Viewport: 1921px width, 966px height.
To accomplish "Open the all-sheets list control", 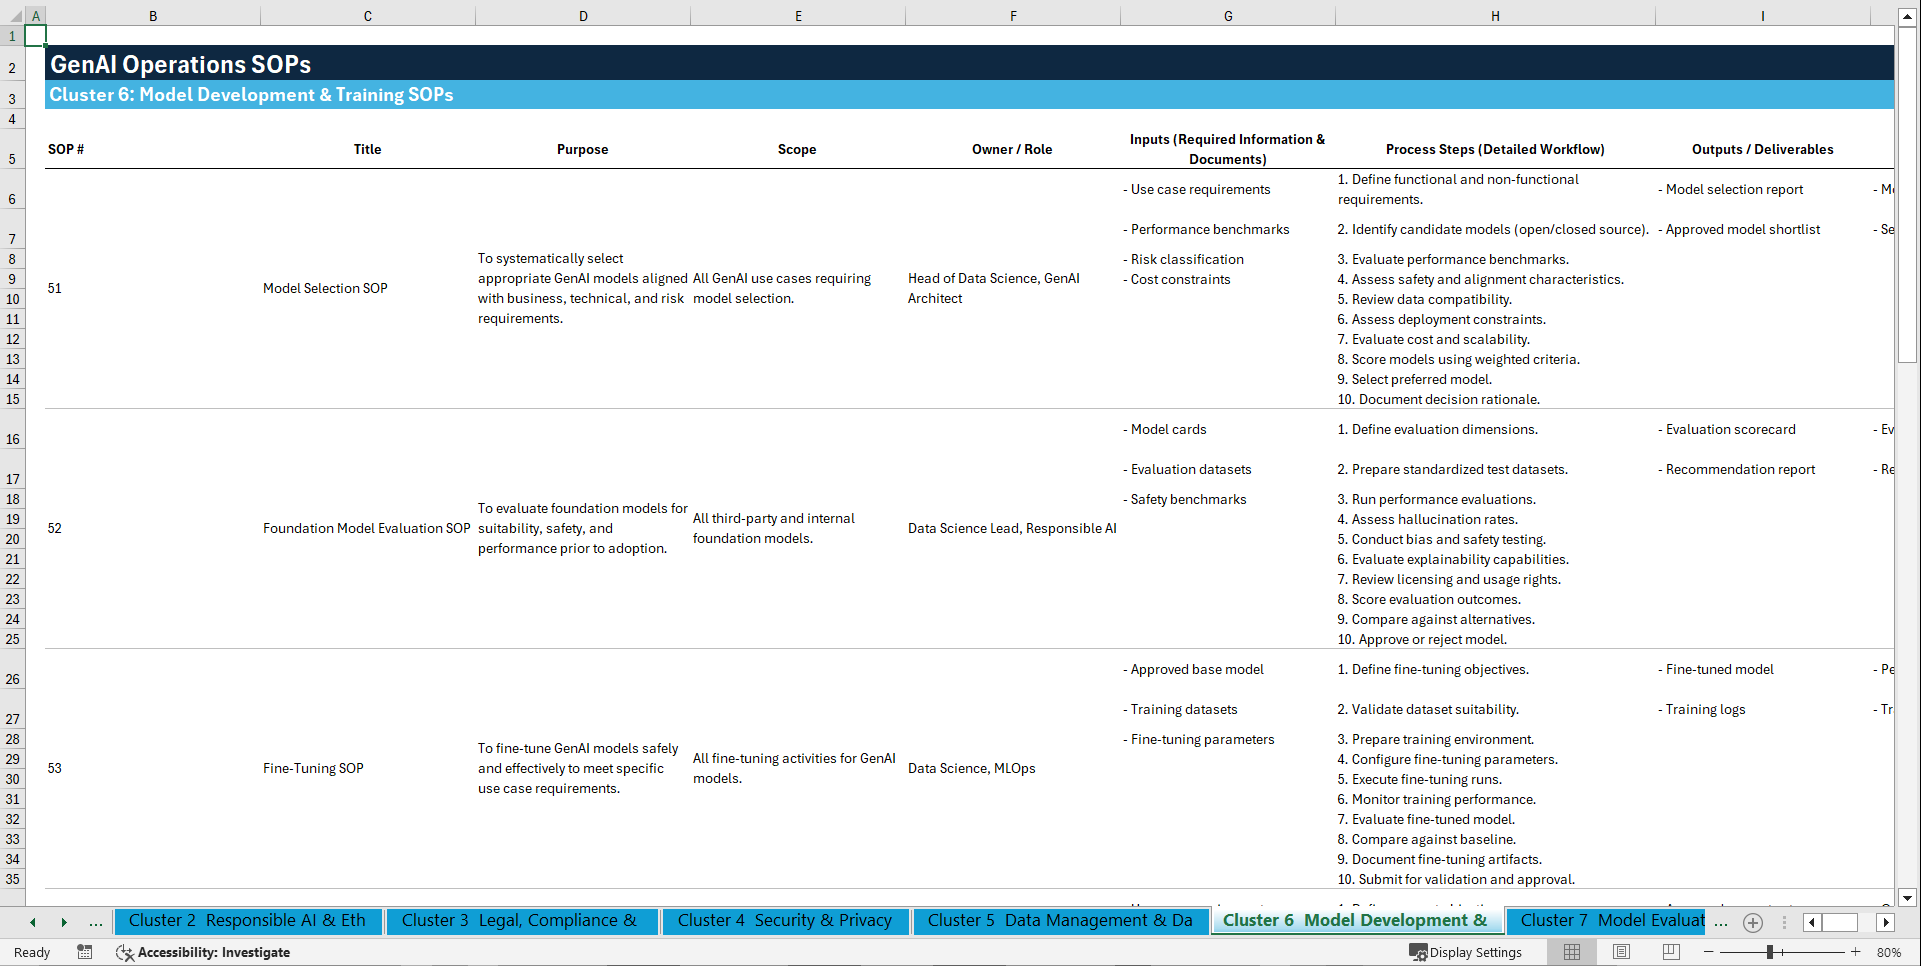I will [x=1785, y=922].
